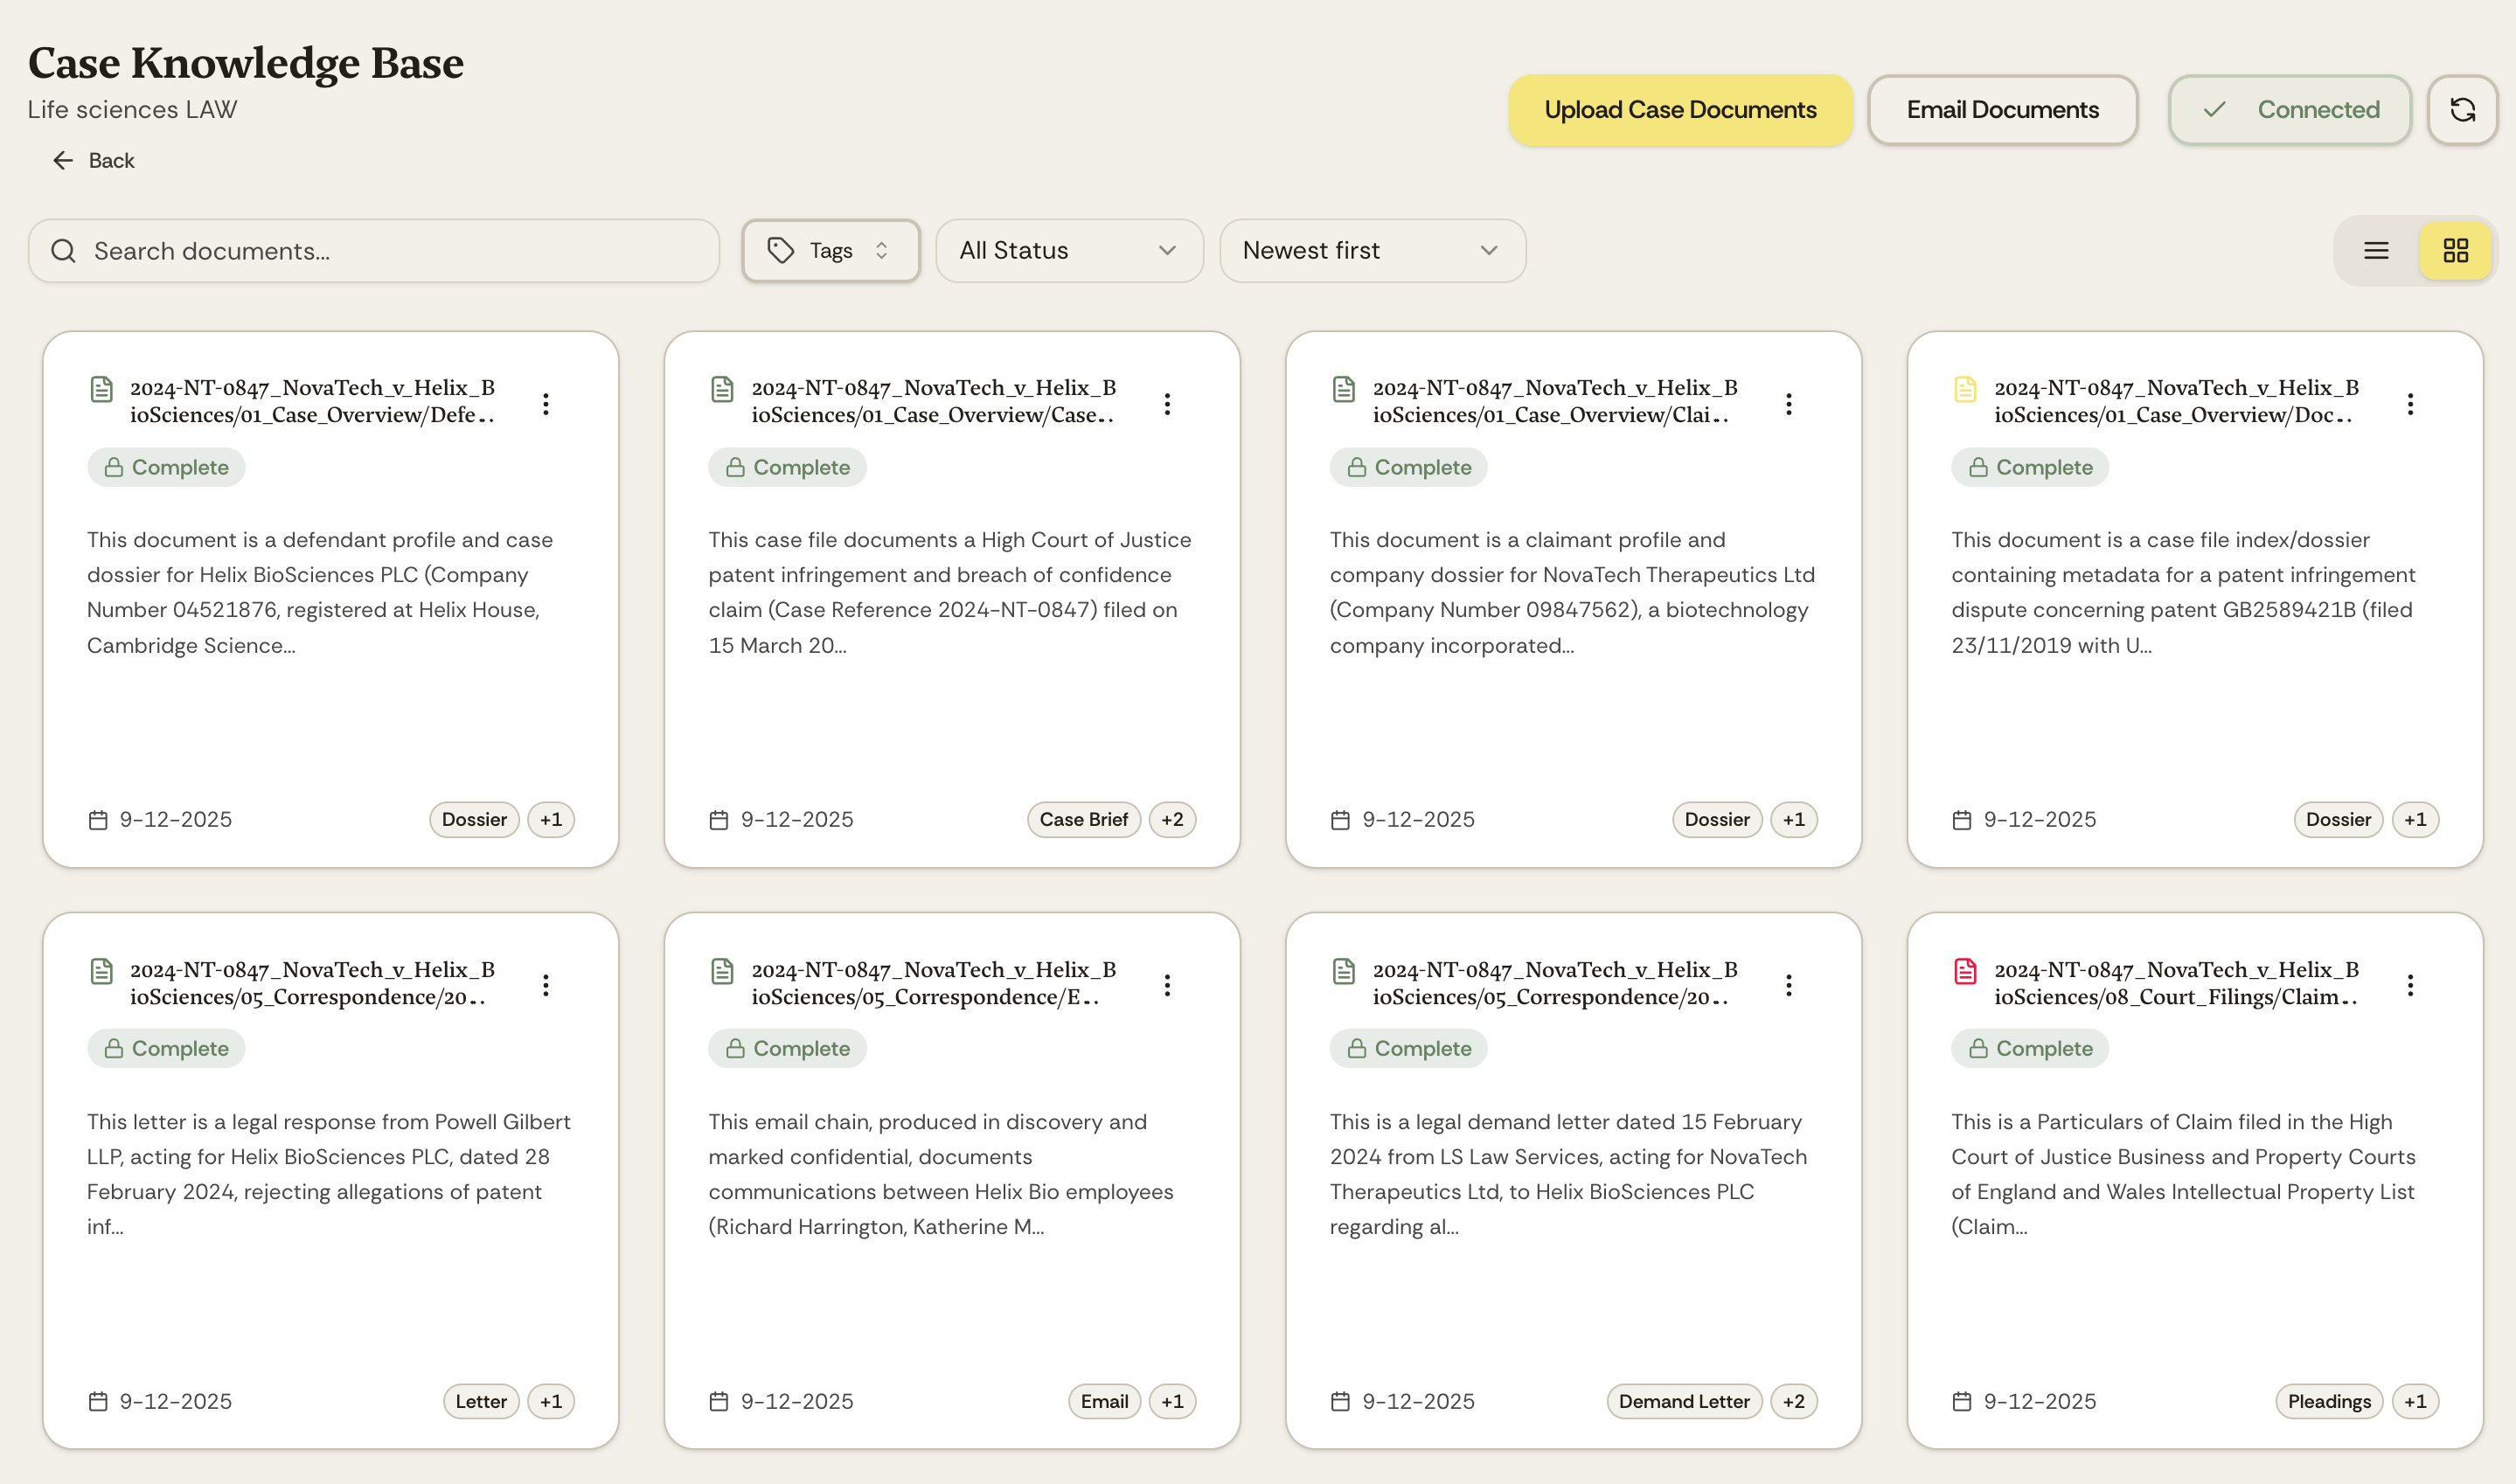Open the kebab menu on the defendant profile card
The image size is (2516, 1484).
click(546, 404)
